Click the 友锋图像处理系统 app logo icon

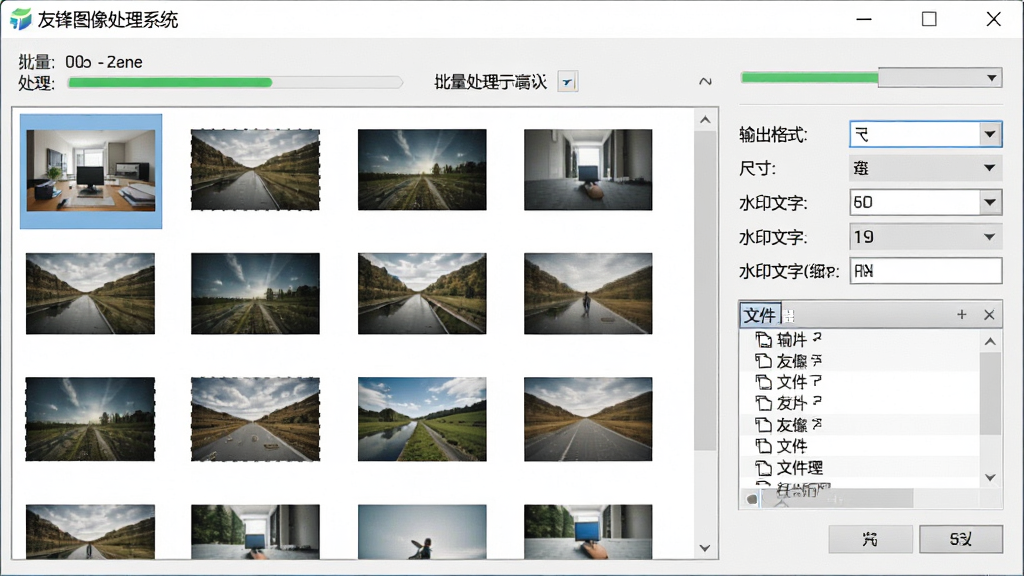[20, 19]
